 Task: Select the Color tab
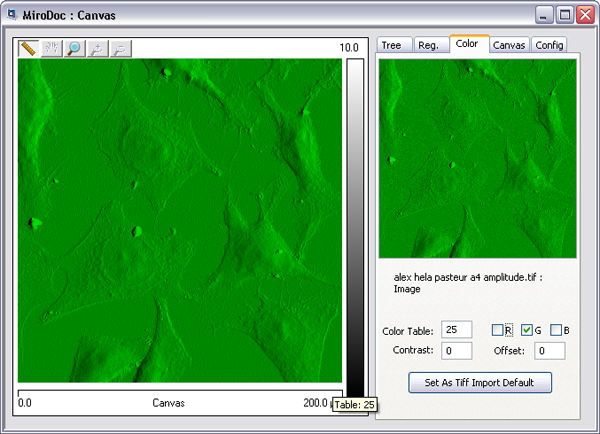click(467, 44)
